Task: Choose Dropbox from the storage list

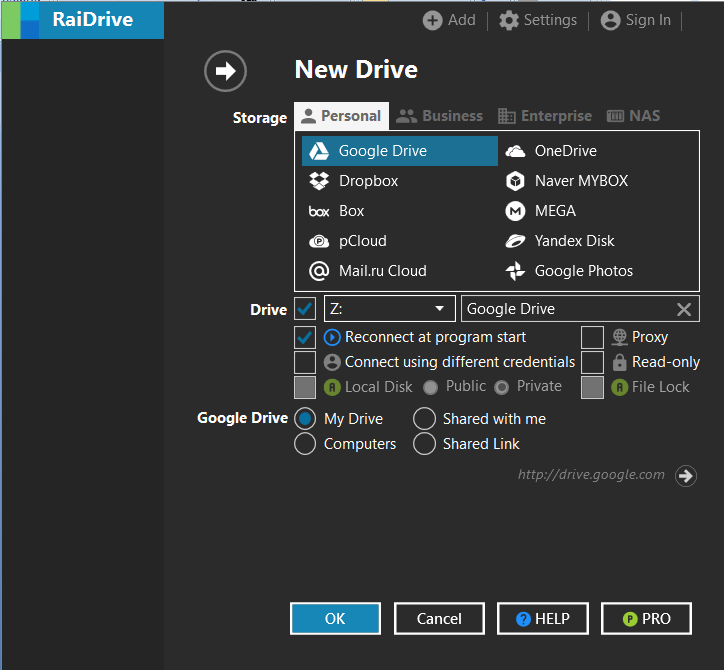Action: (368, 181)
